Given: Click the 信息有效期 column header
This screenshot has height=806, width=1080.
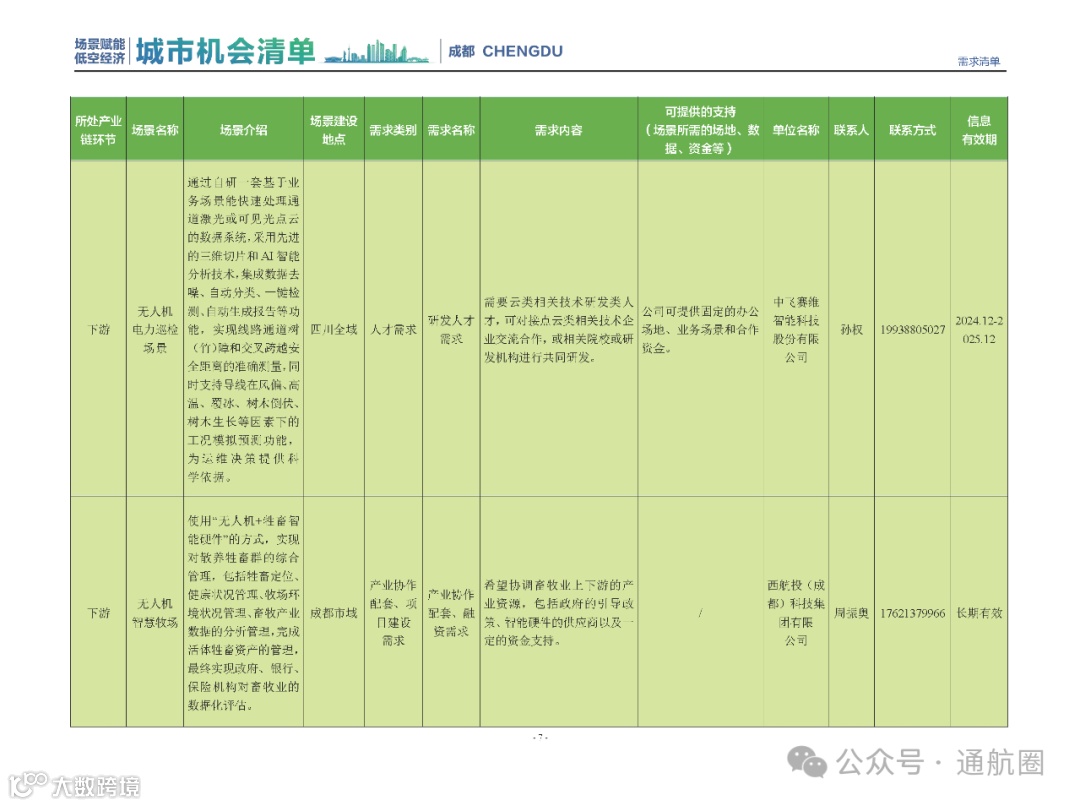Looking at the screenshot, I should pos(979,130).
